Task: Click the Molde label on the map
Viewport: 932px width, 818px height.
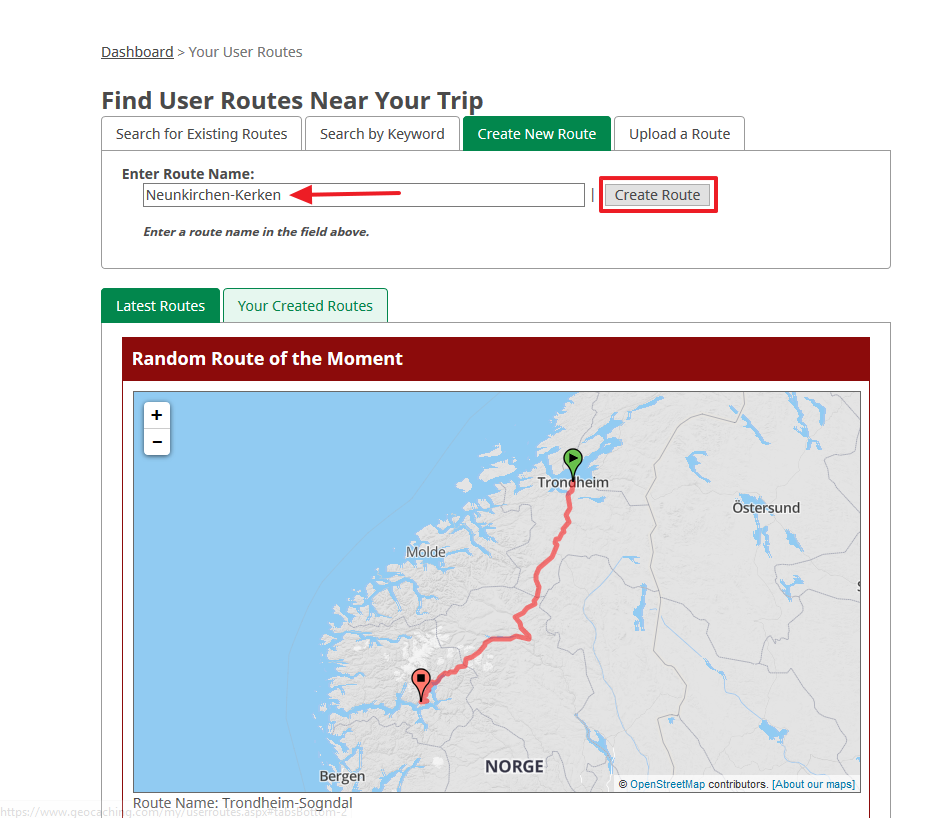Action: (426, 552)
